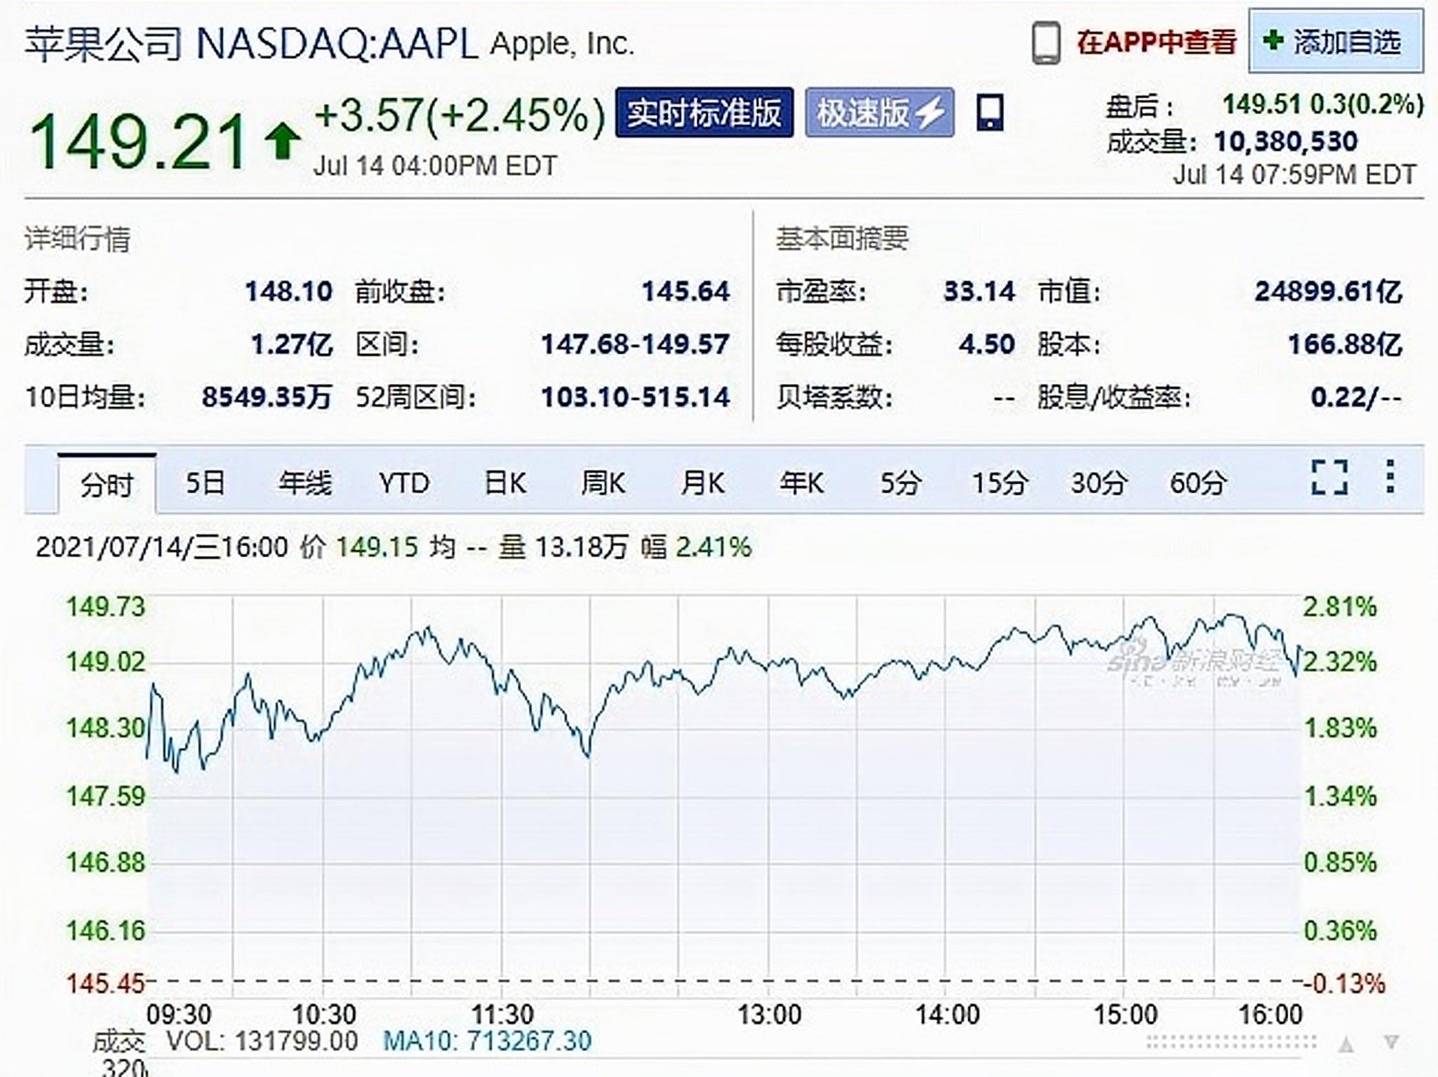Viewport: 1438px width, 1077px height.
Task: Switch to the 15分 interval tab
Action: [1000, 484]
